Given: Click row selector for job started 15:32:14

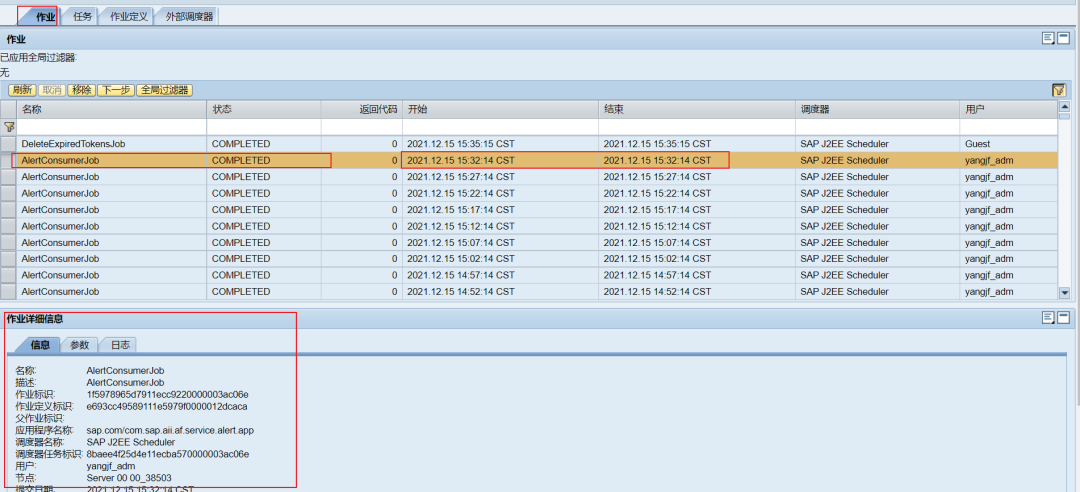Looking at the screenshot, I should 8,161.
